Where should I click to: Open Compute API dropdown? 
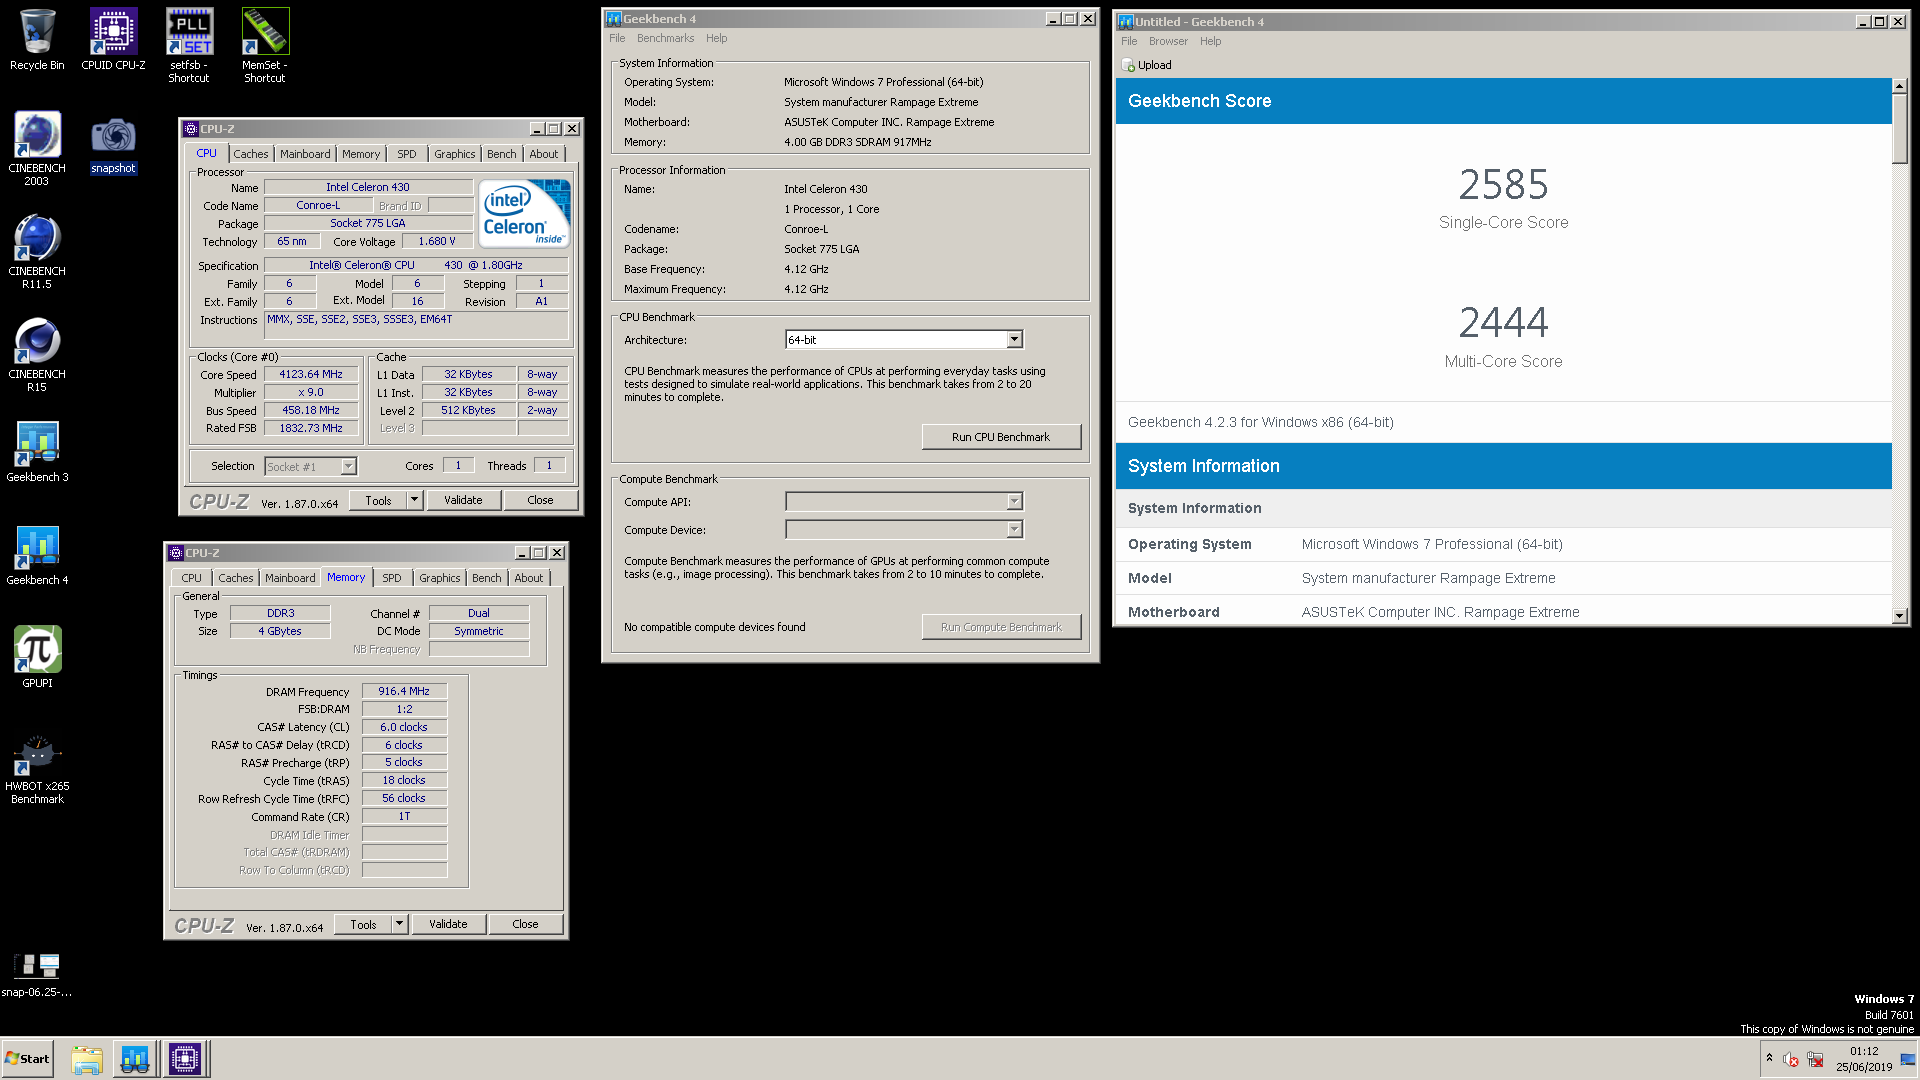click(1014, 502)
